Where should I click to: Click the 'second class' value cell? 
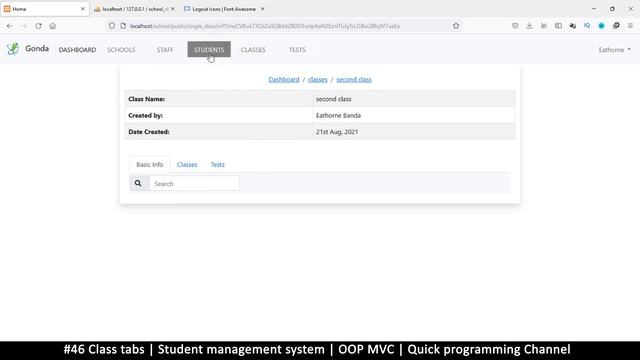click(413, 99)
